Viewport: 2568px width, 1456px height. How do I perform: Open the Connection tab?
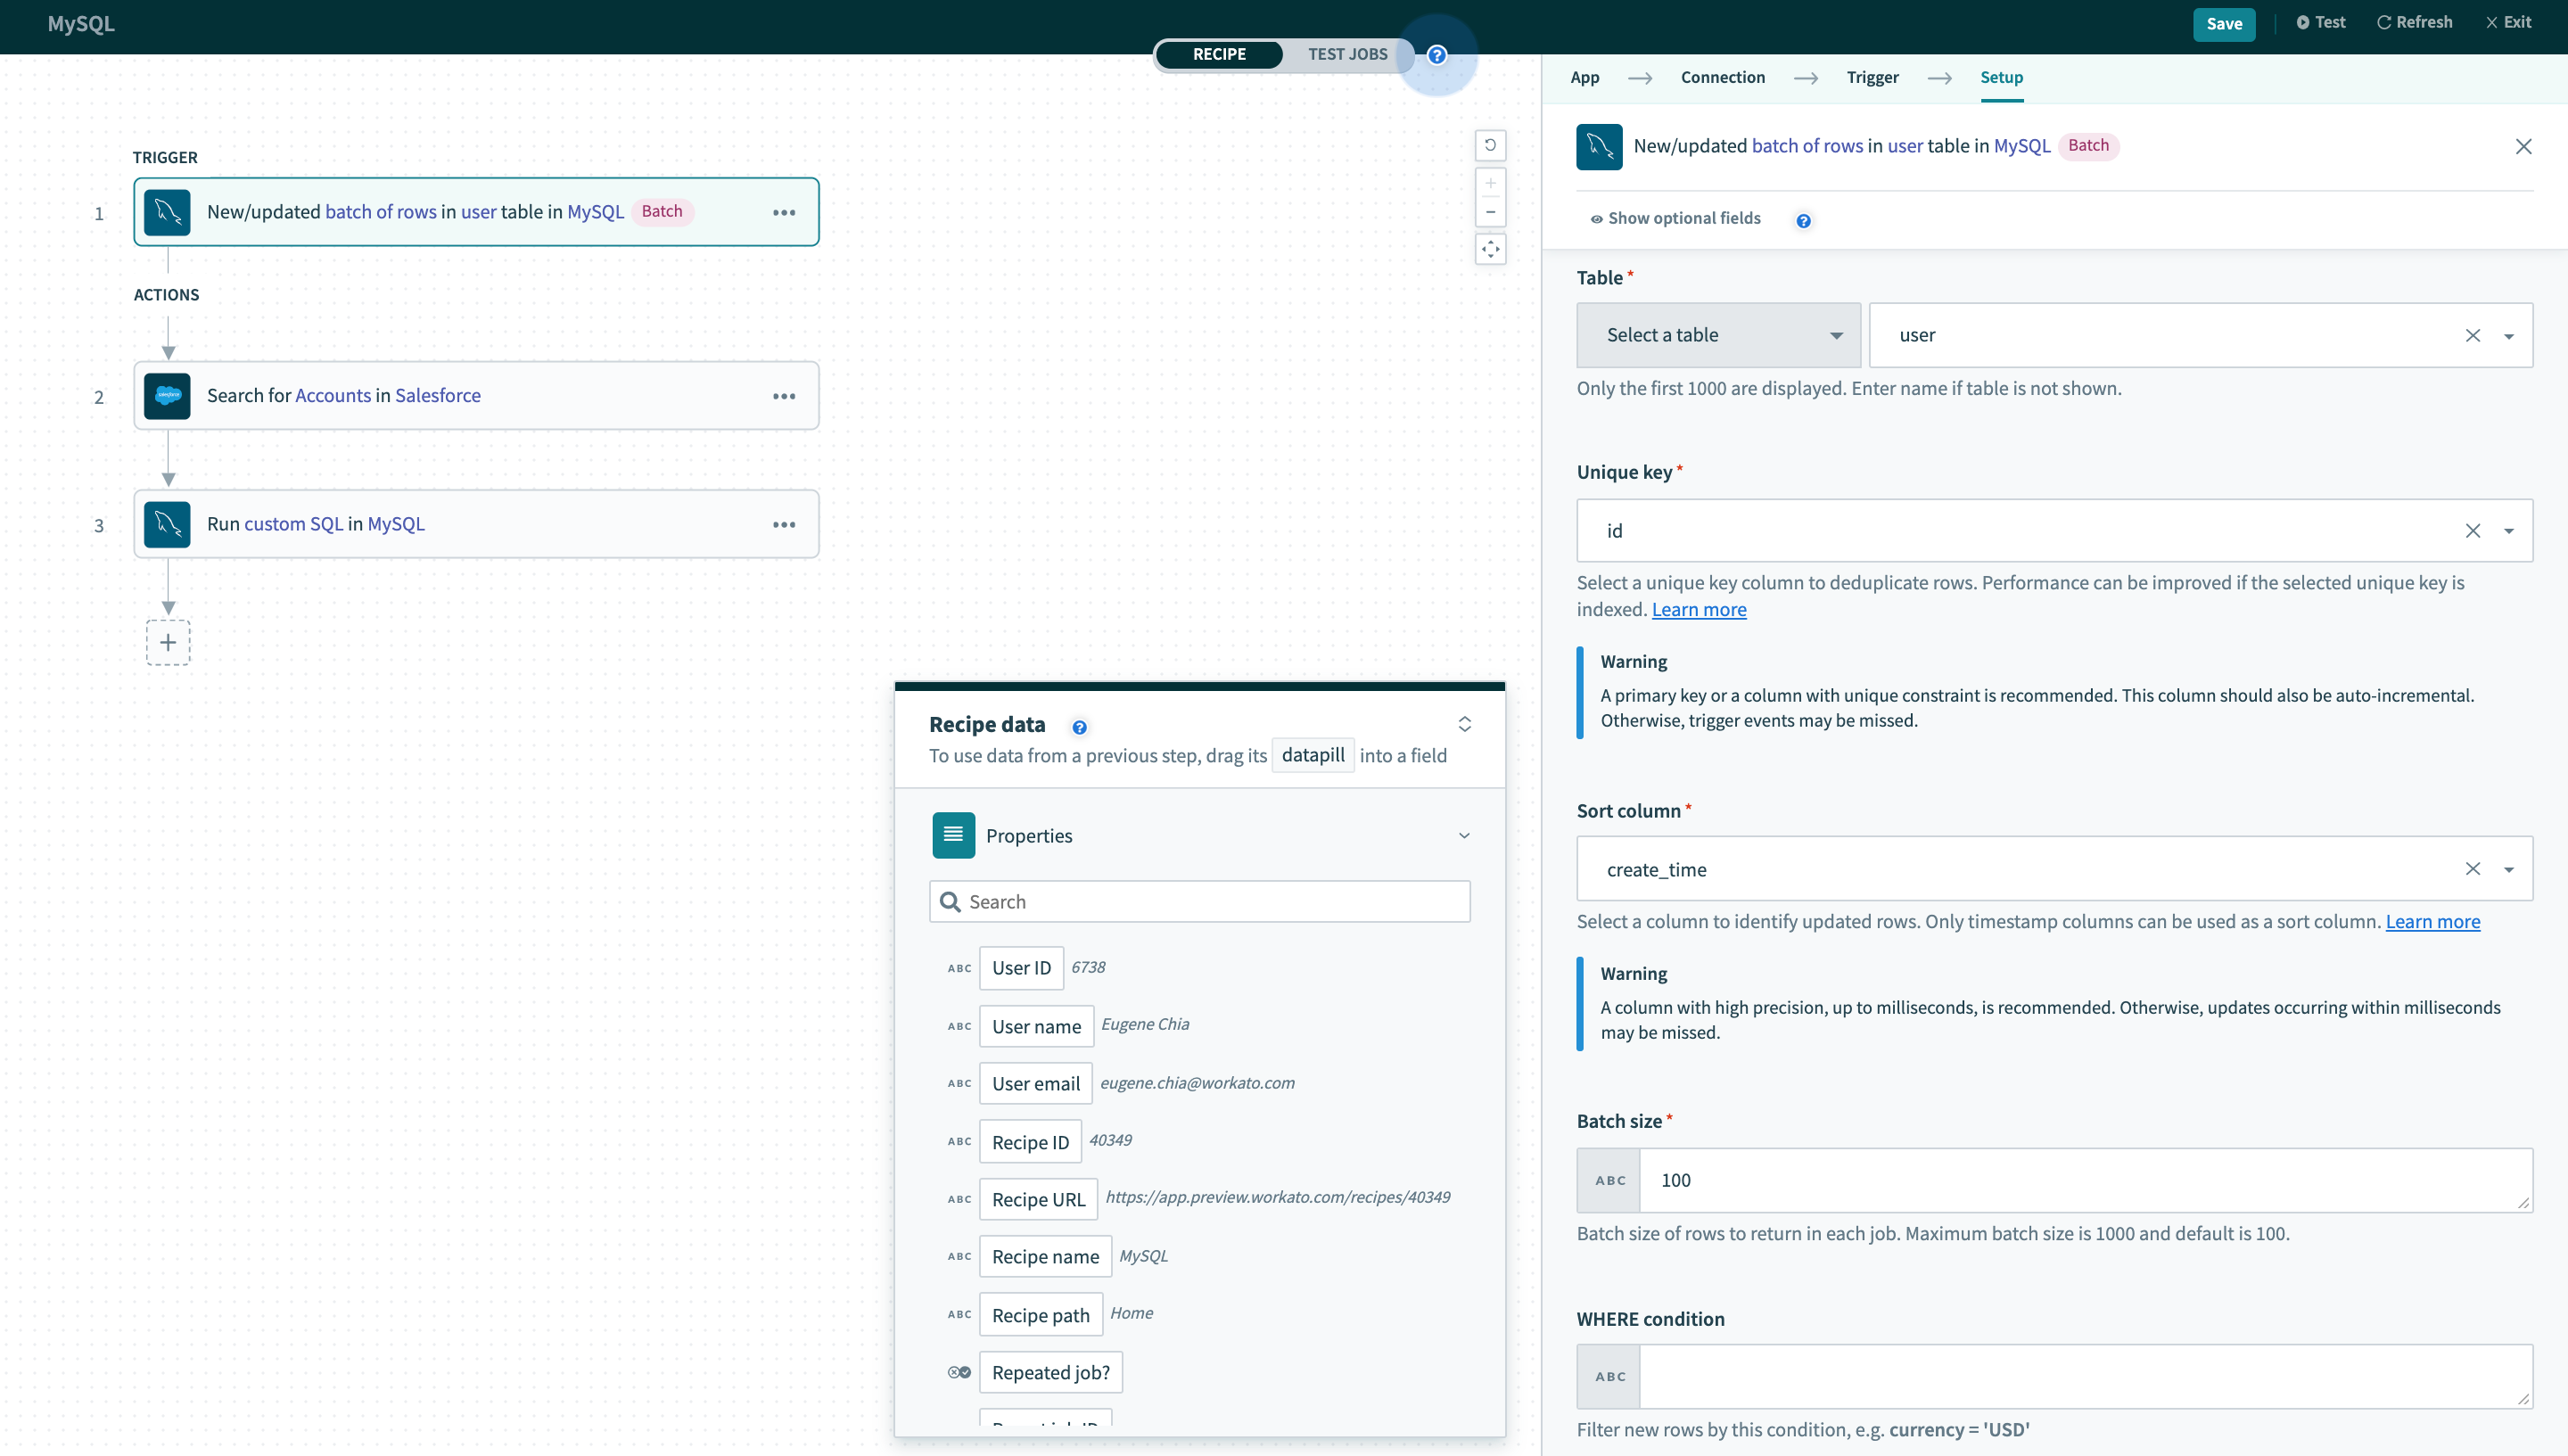pos(1722,77)
